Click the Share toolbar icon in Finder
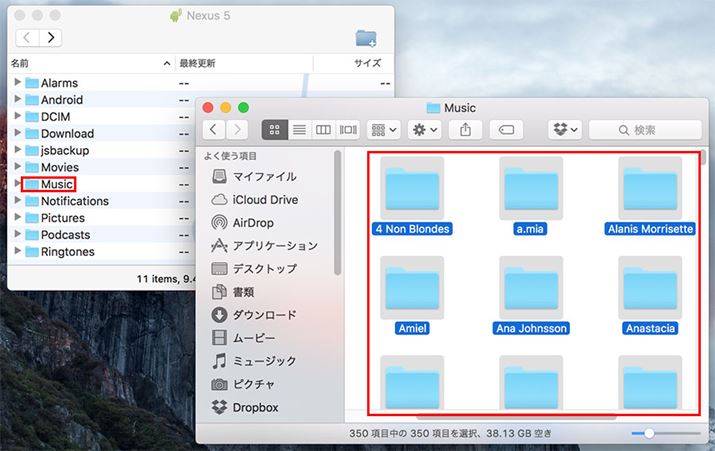The image size is (715, 451). point(466,130)
